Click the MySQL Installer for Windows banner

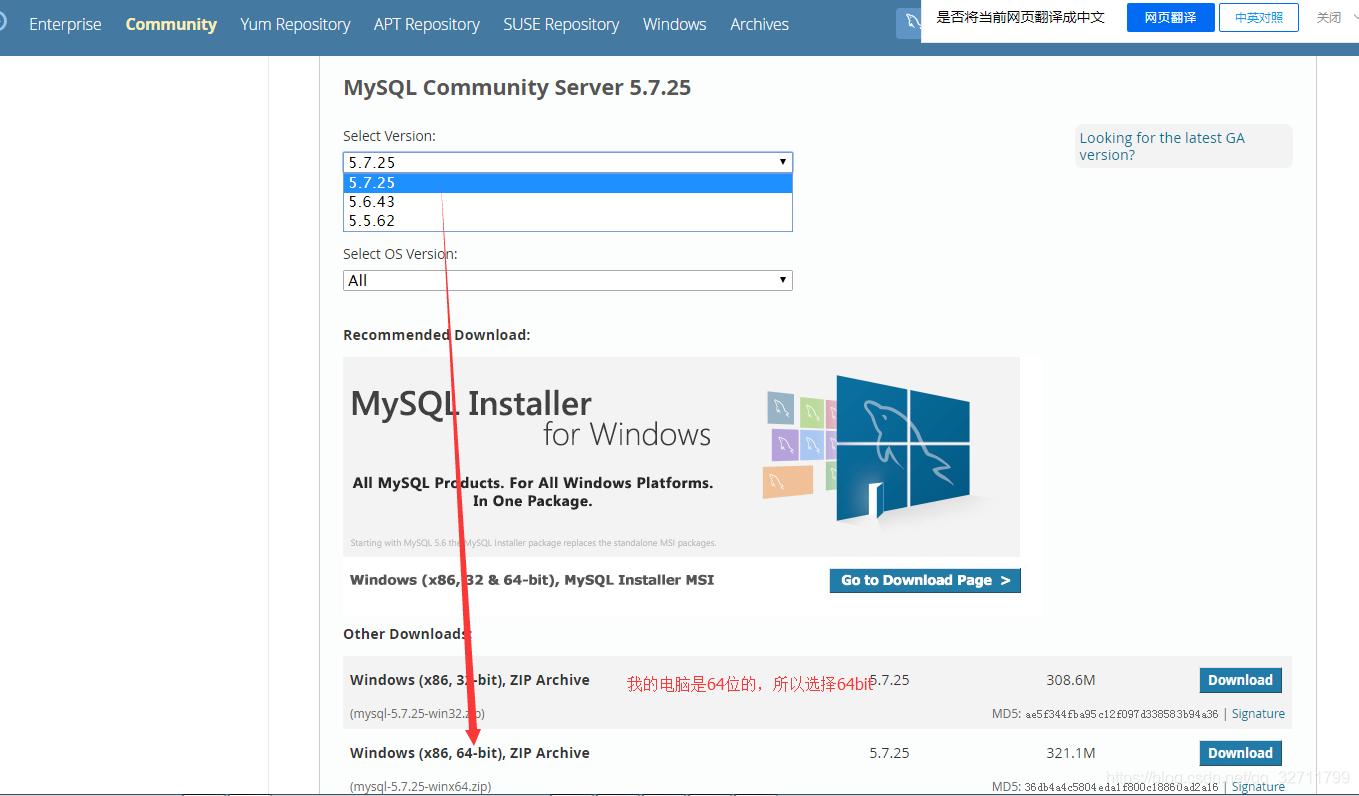click(x=681, y=456)
